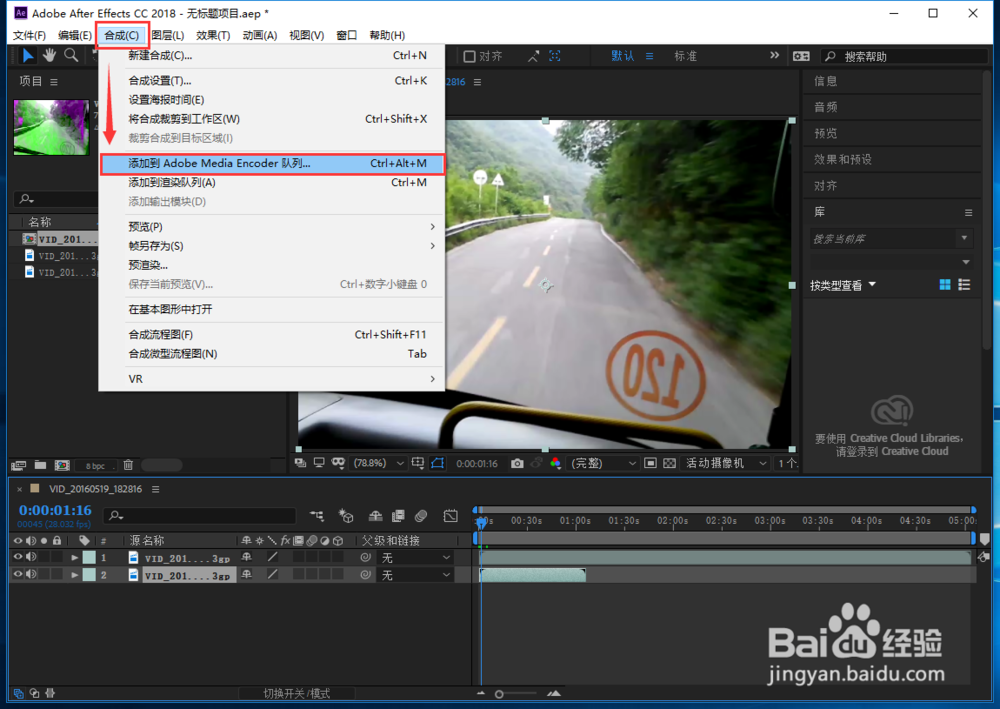Image resolution: width=1000 pixels, height=709 pixels.
Task: Create a new folder in Project panel
Action: pyautogui.click(x=40, y=465)
